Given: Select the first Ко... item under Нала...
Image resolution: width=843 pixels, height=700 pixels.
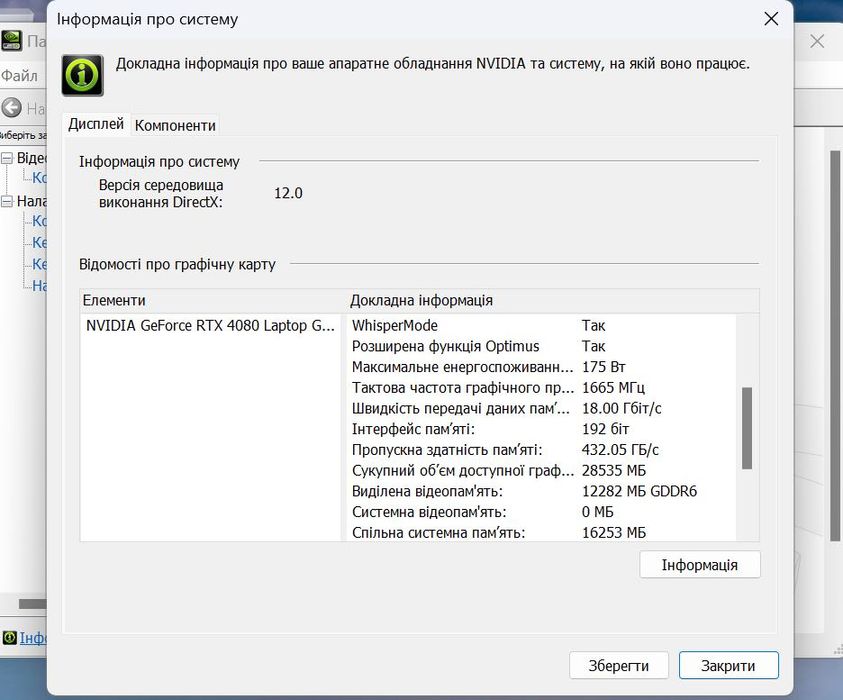Looking at the screenshot, I should coord(39,221).
